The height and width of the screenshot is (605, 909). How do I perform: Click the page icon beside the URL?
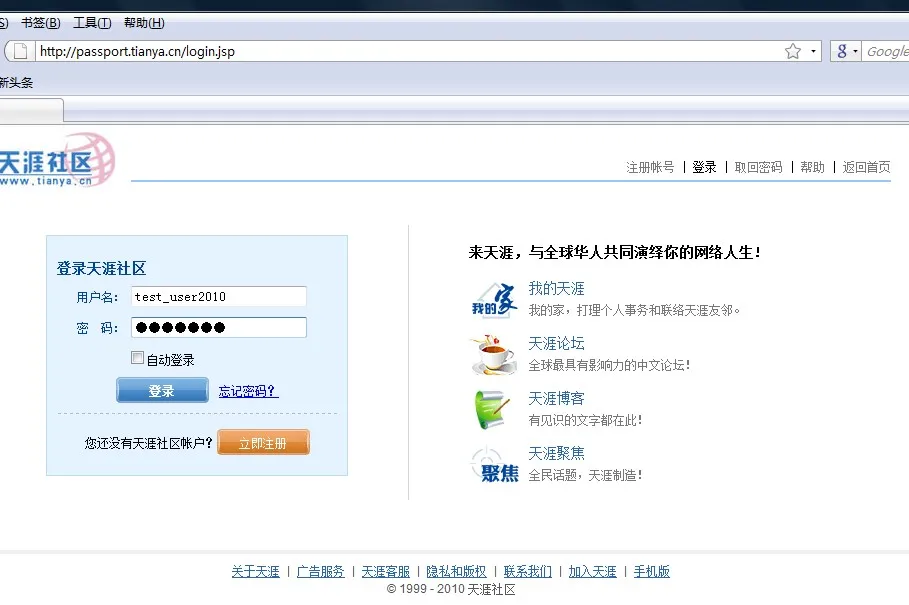click(x=20, y=52)
